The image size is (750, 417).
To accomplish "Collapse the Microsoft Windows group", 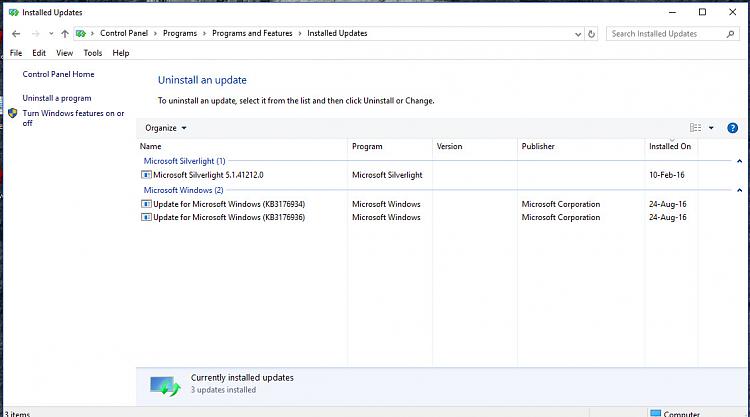I will click(739, 190).
